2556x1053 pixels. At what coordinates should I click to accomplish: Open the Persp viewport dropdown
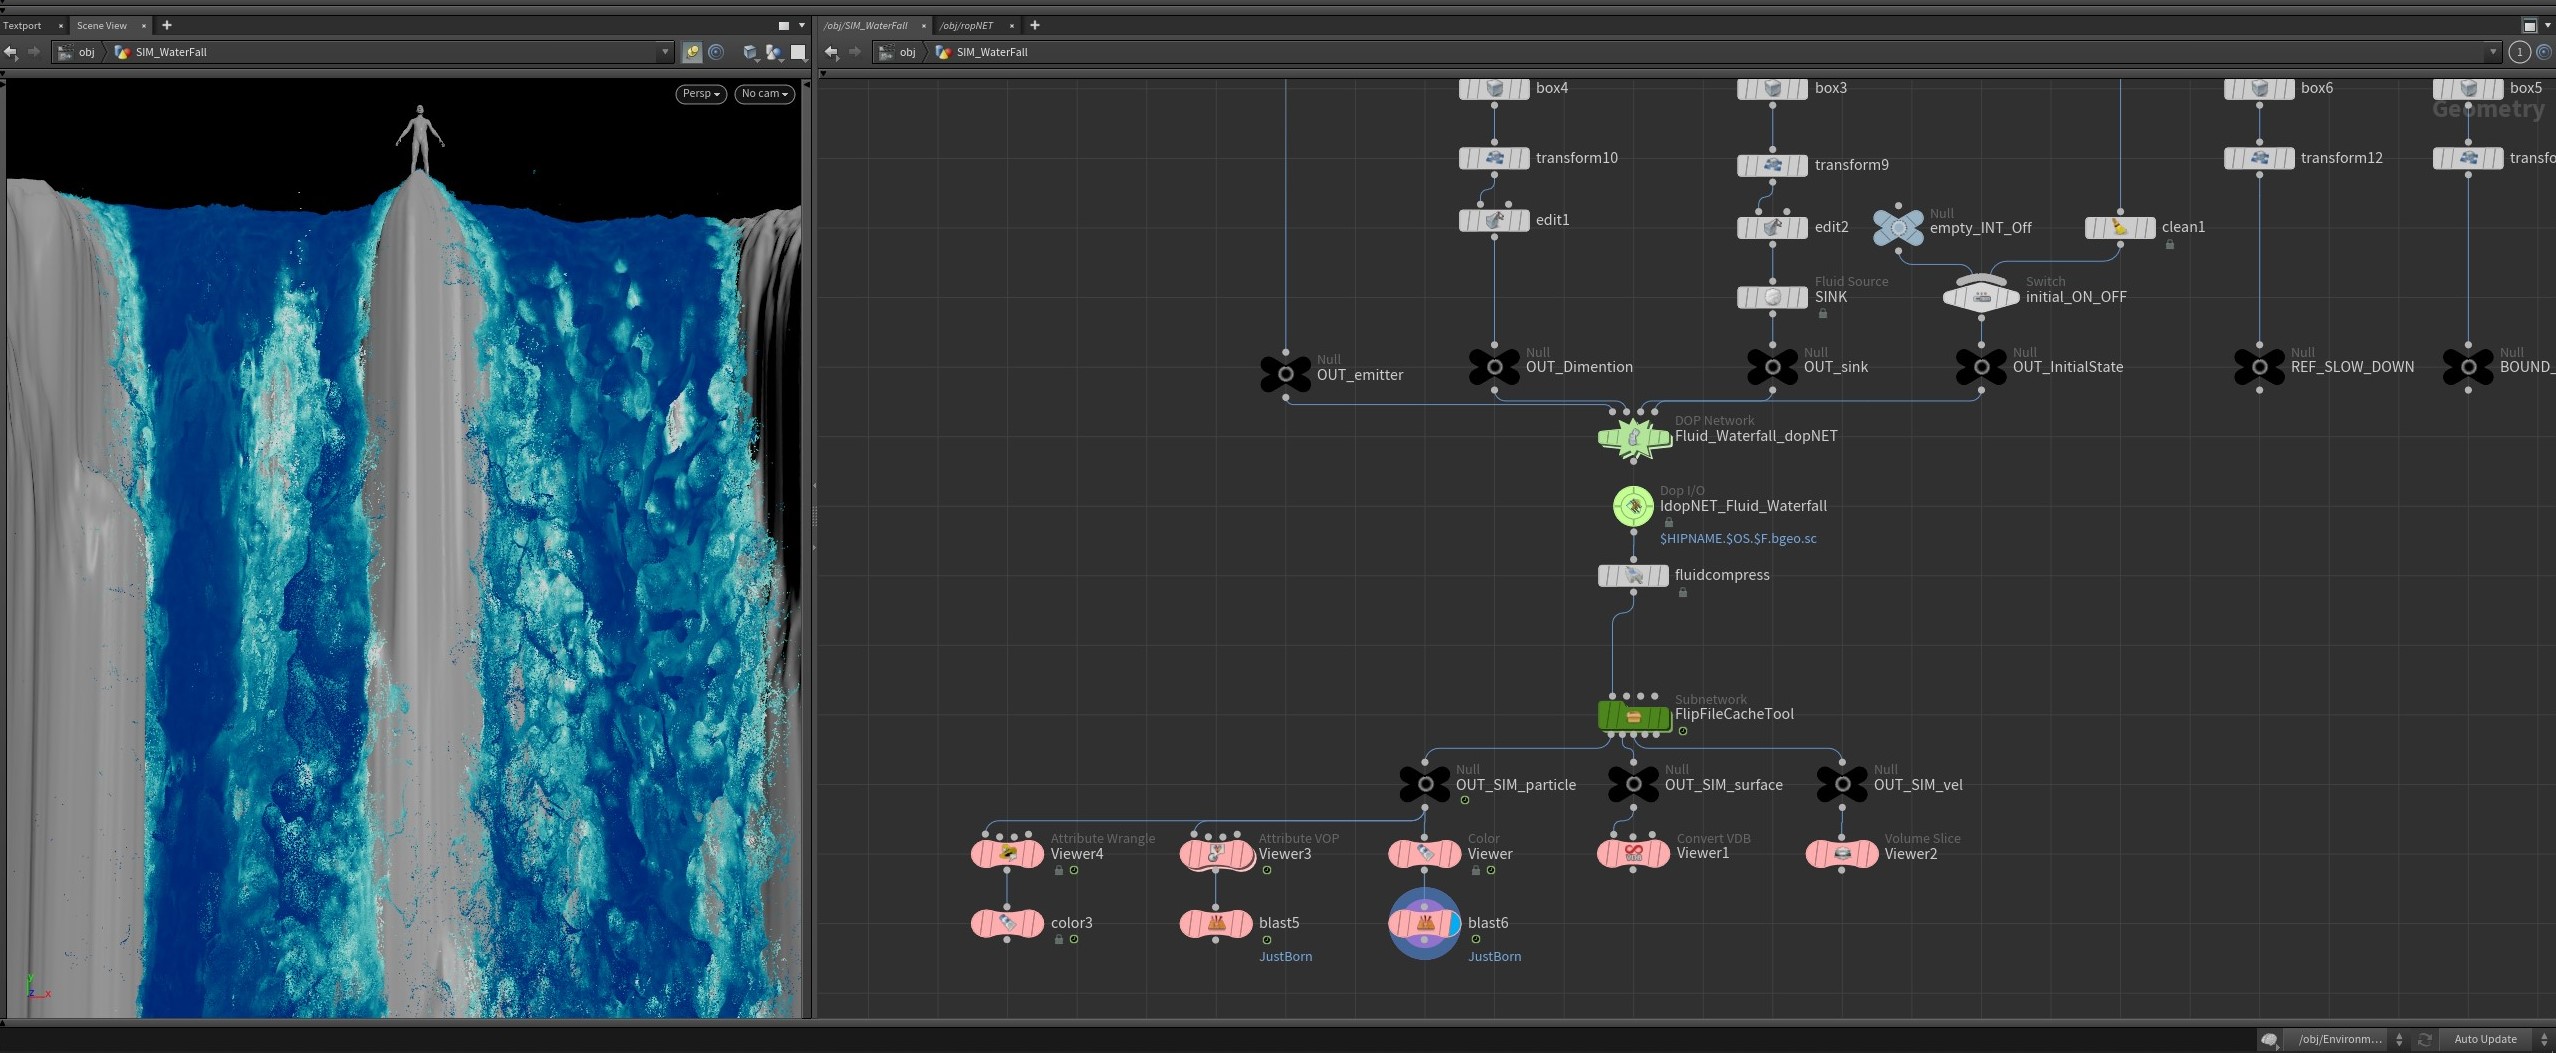pyautogui.click(x=701, y=94)
